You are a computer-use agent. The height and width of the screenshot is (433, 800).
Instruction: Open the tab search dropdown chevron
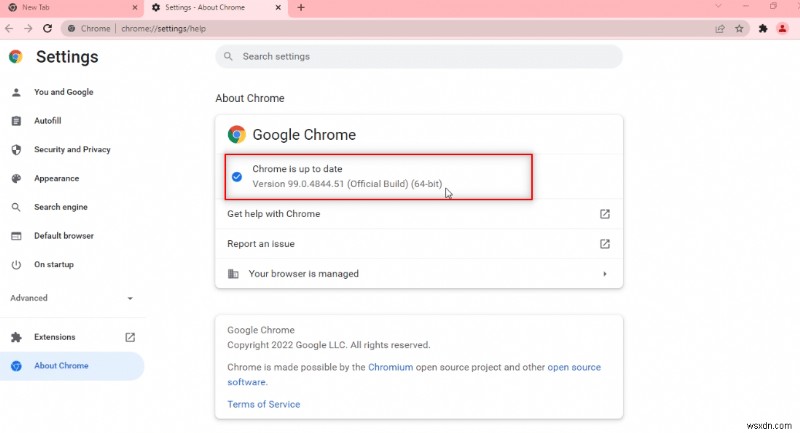tap(718, 7)
